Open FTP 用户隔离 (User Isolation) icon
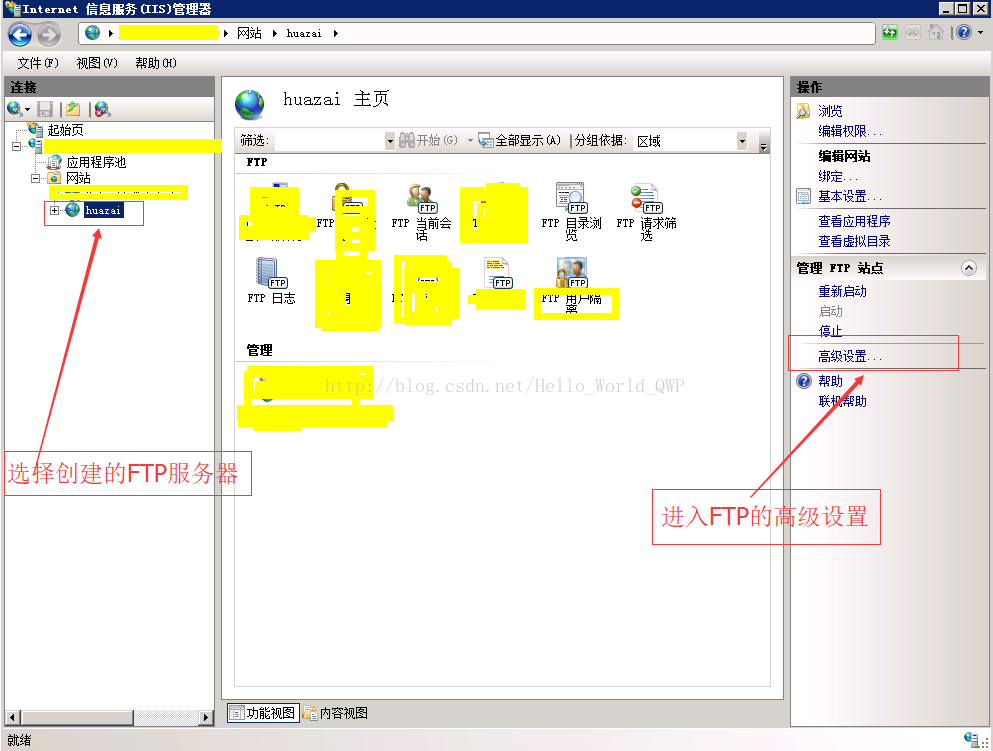 [x=571, y=275]
